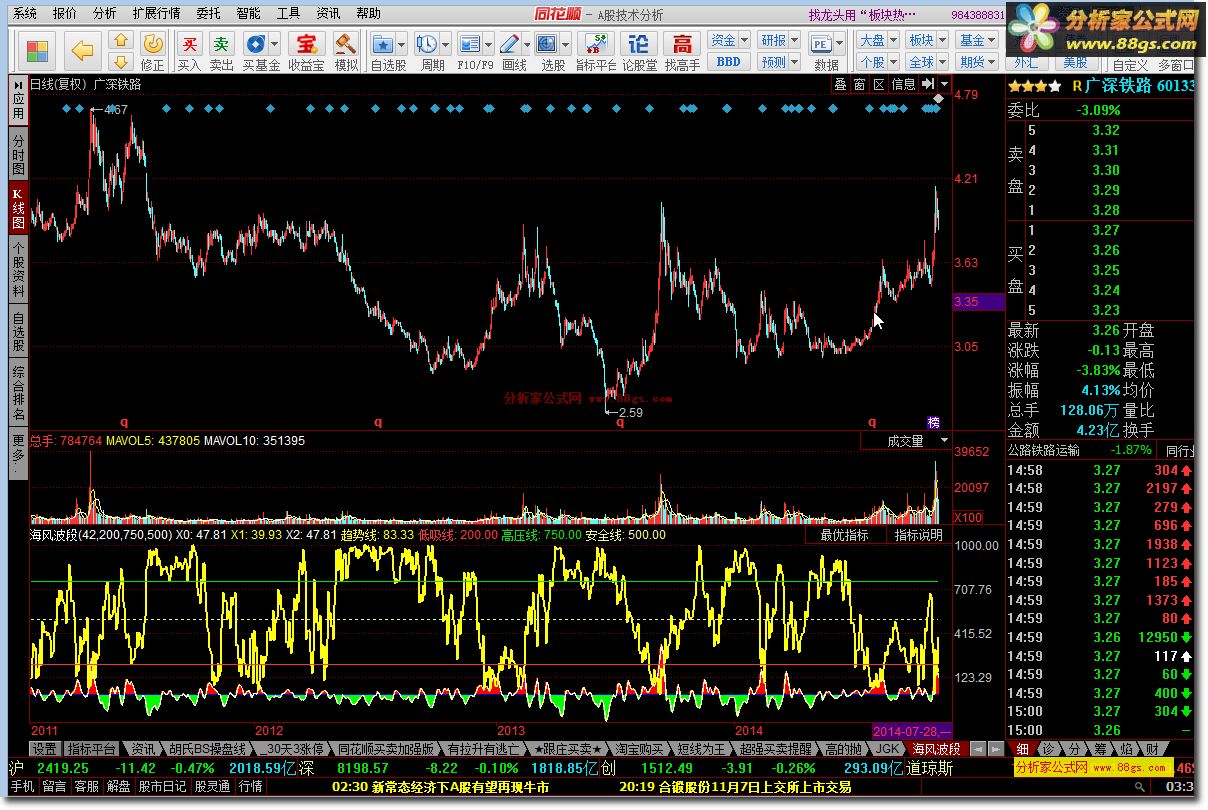
Task: Open the 修正 correction tool
Action: (153, 50)
